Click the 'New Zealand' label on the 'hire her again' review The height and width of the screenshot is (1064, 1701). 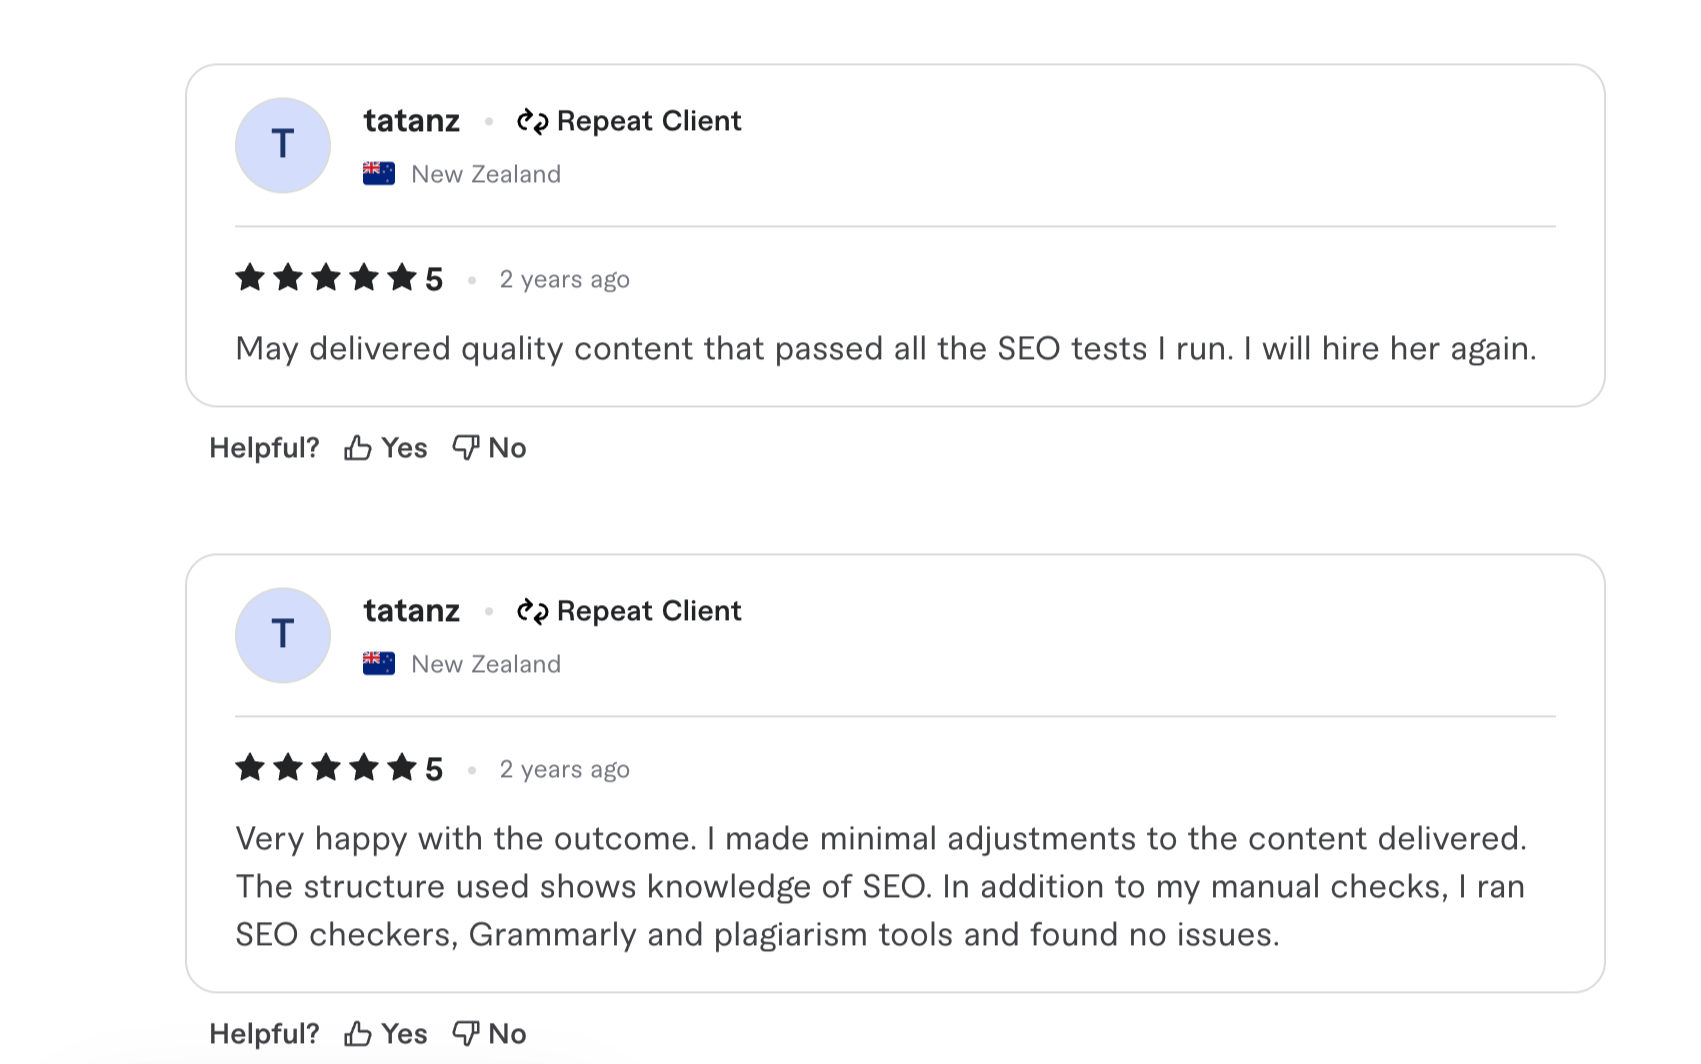point(486,174)
